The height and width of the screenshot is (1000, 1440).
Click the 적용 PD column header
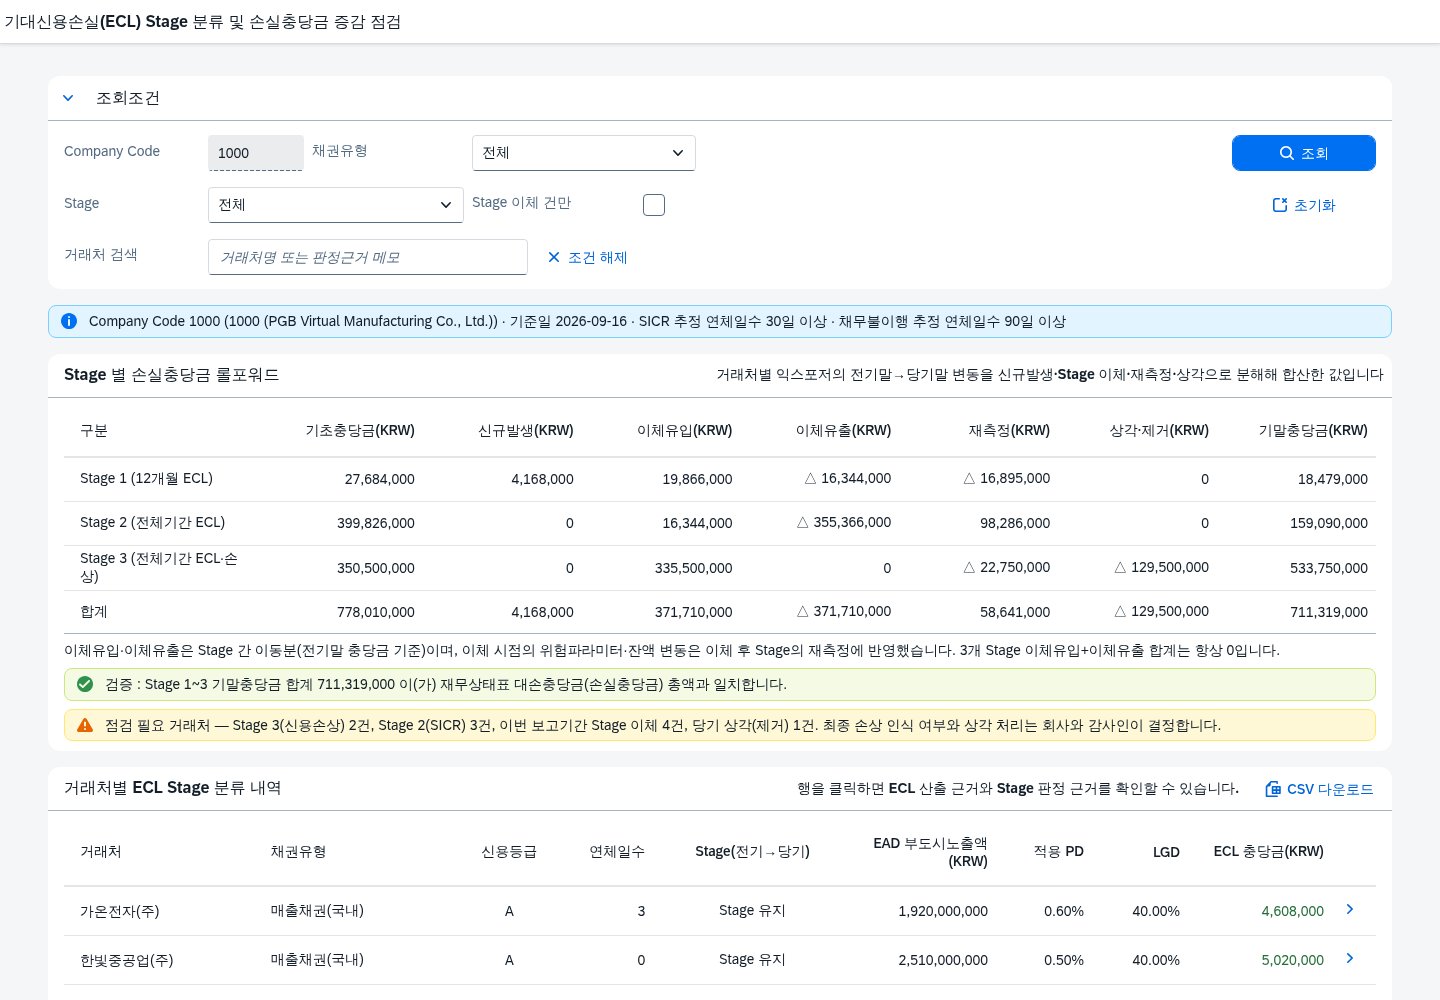[x=1059, y=851]
